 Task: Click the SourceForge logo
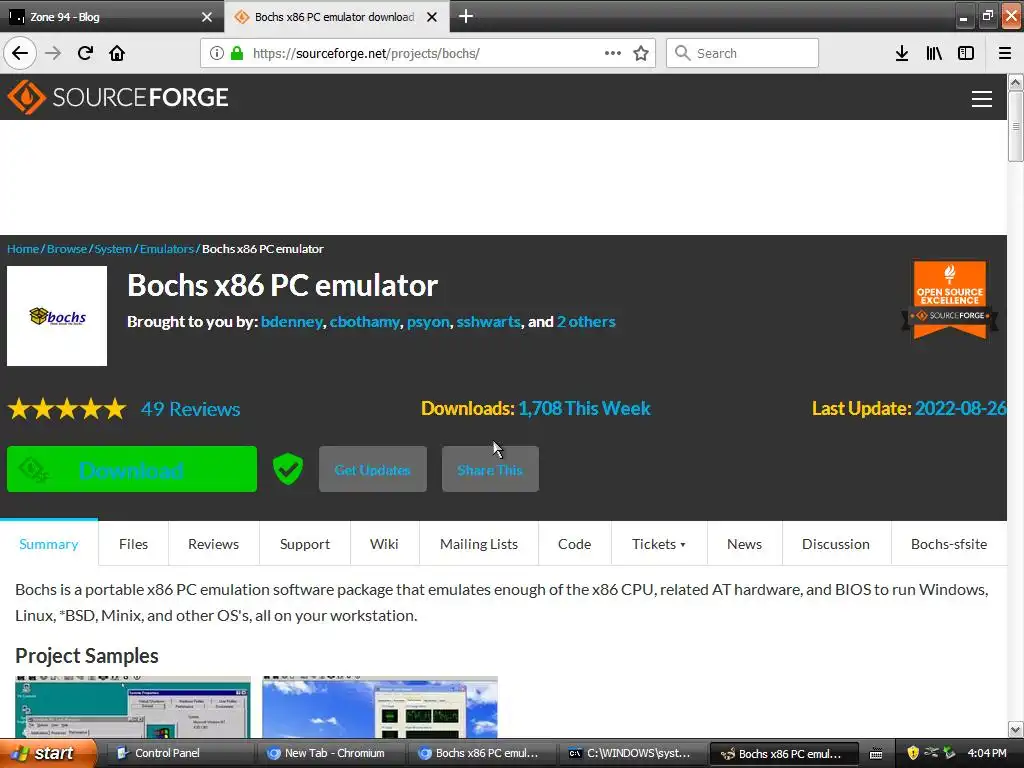pos(118,97)
